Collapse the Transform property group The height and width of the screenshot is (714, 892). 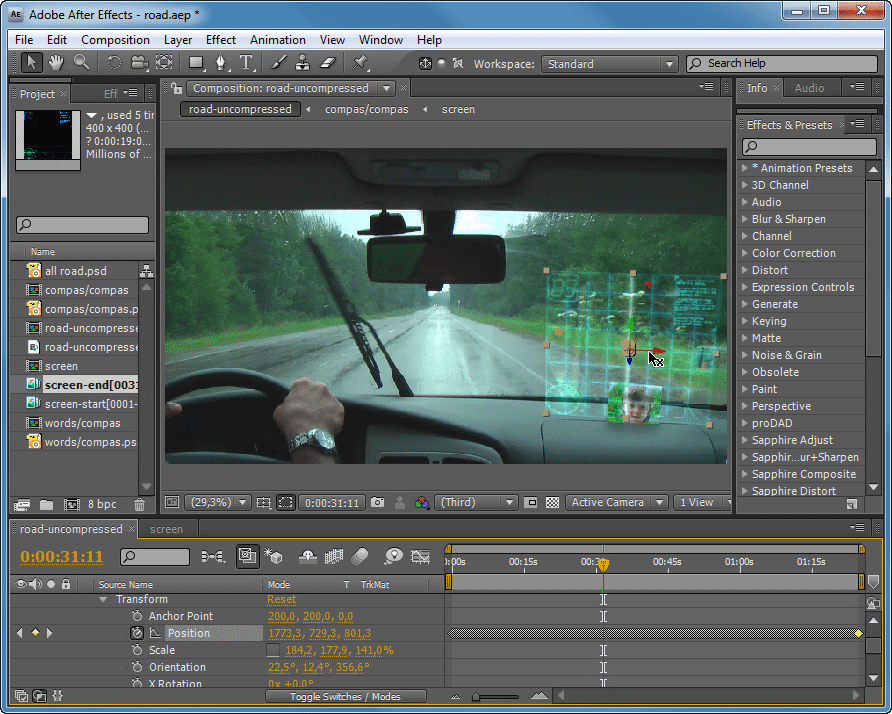click(103, 600)
